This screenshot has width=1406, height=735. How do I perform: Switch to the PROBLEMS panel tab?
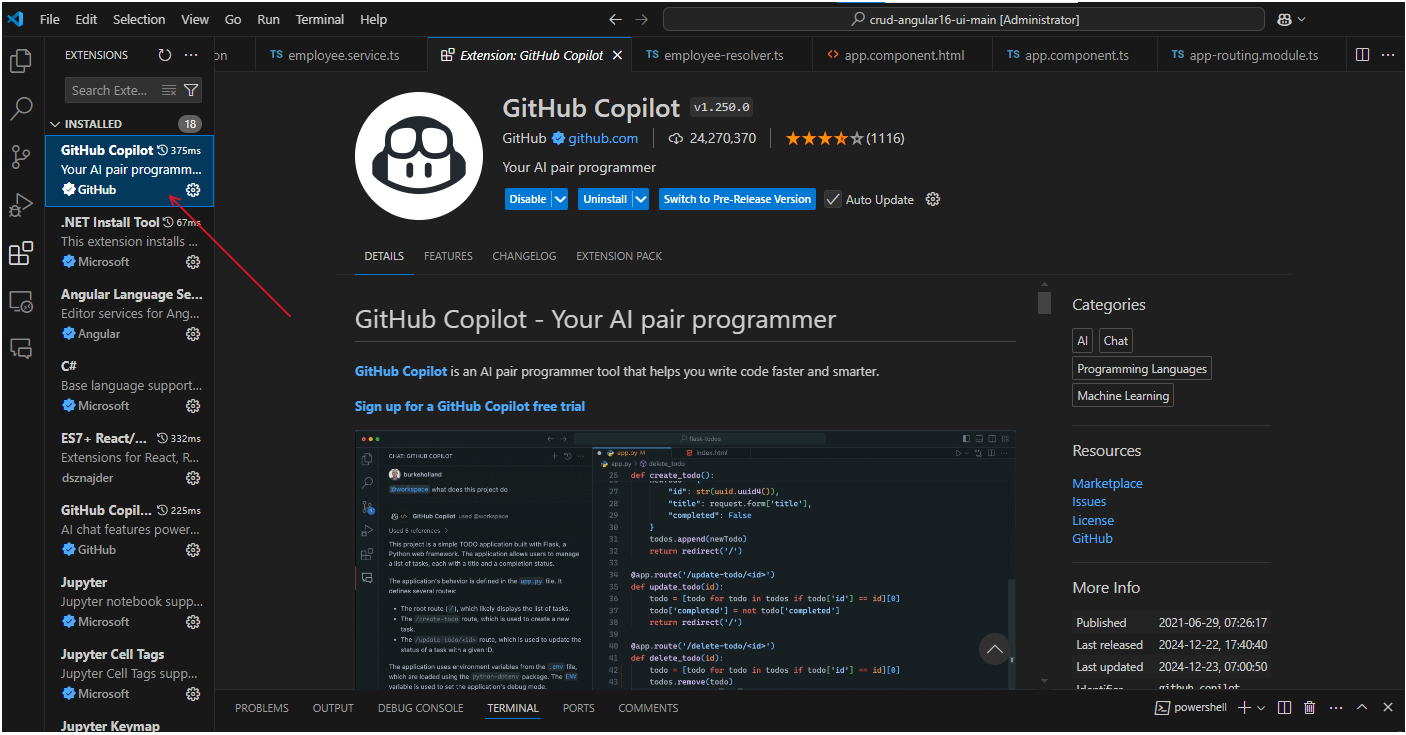click(x=262, y=708)
